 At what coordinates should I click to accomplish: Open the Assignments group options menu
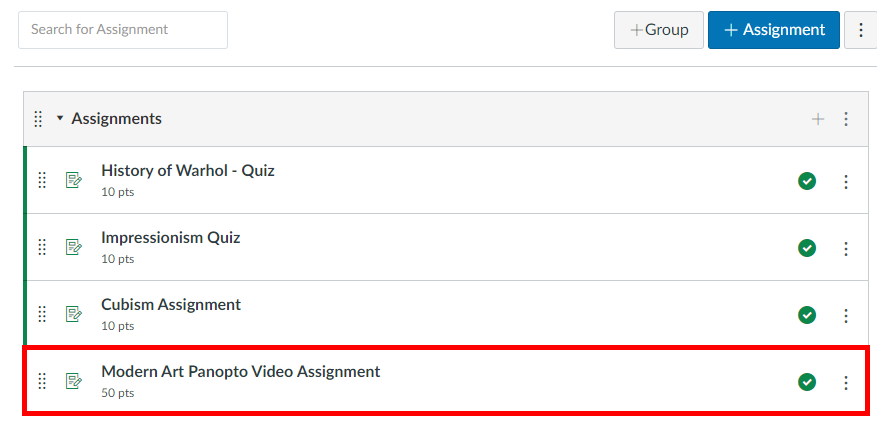tap(846, 119)
